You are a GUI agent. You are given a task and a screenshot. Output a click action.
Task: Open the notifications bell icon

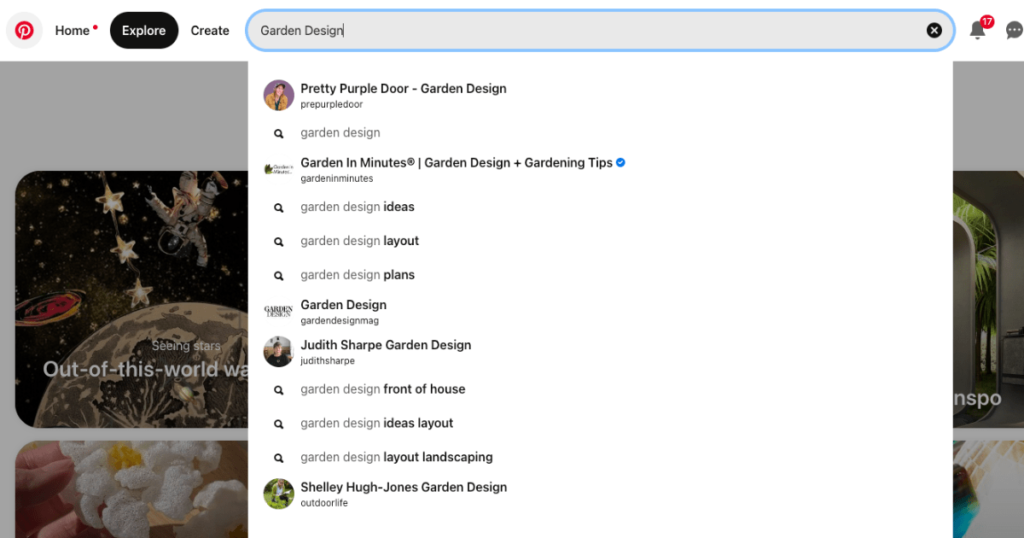coord(977,31)
